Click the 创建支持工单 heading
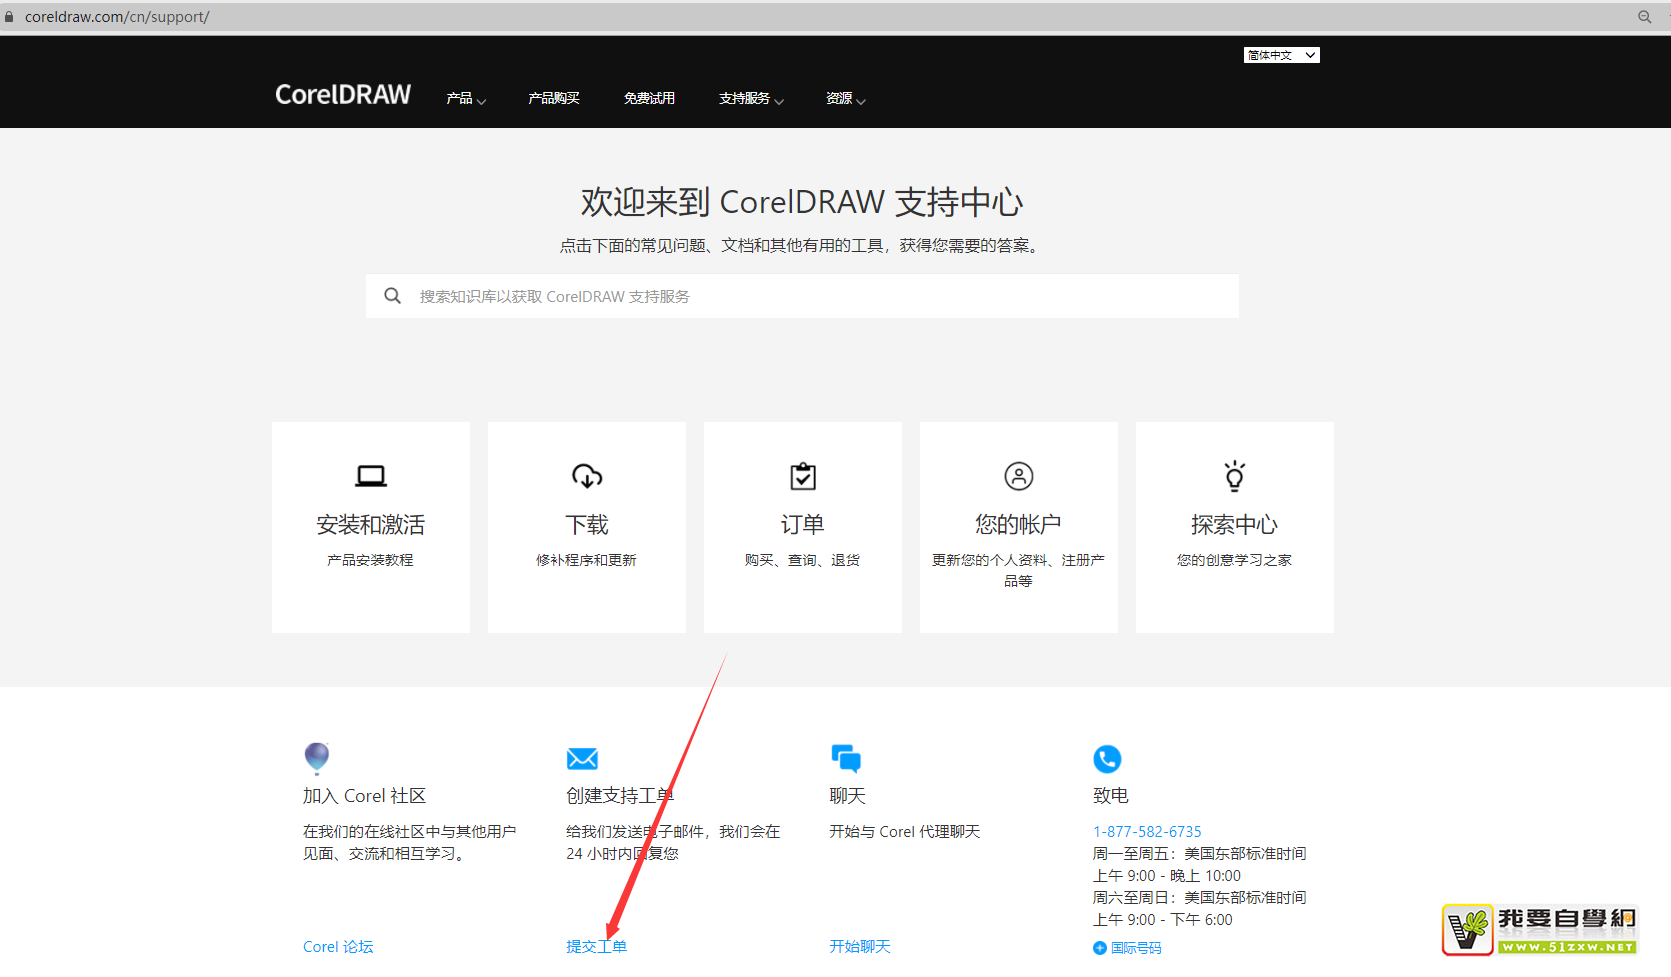The width and height of the screenshot is (1671, 977). click(x=620, y=796)
